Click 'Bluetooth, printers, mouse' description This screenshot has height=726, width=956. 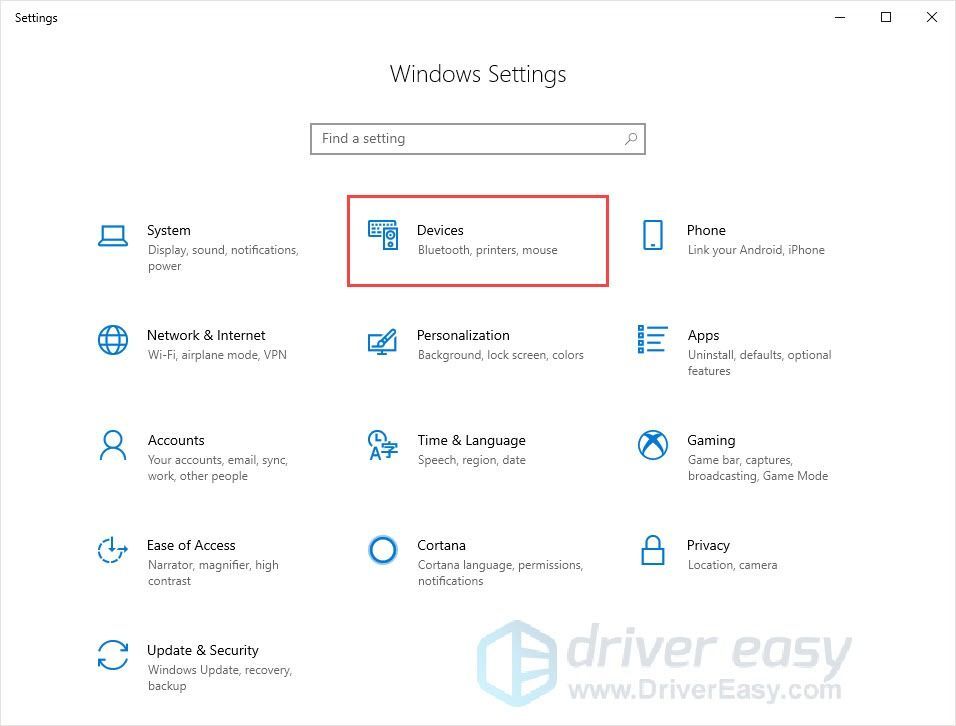point(488,250)
